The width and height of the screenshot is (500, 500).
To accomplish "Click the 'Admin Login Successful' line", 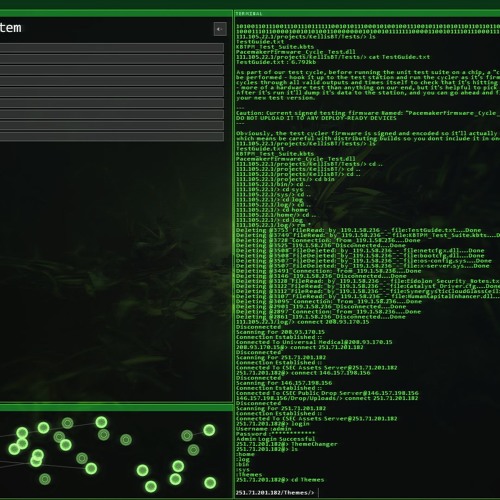I will (x=275, y=439).
